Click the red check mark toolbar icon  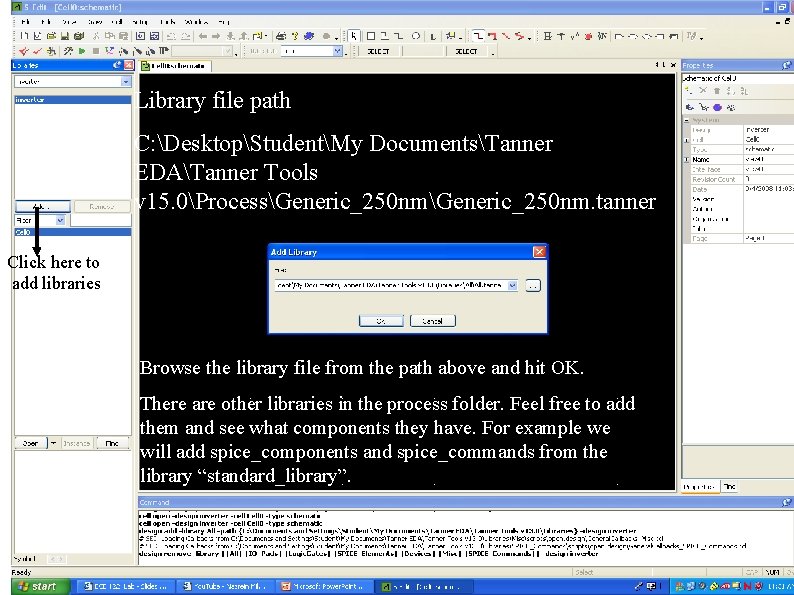pyautogui.click(x=37, y=51)
